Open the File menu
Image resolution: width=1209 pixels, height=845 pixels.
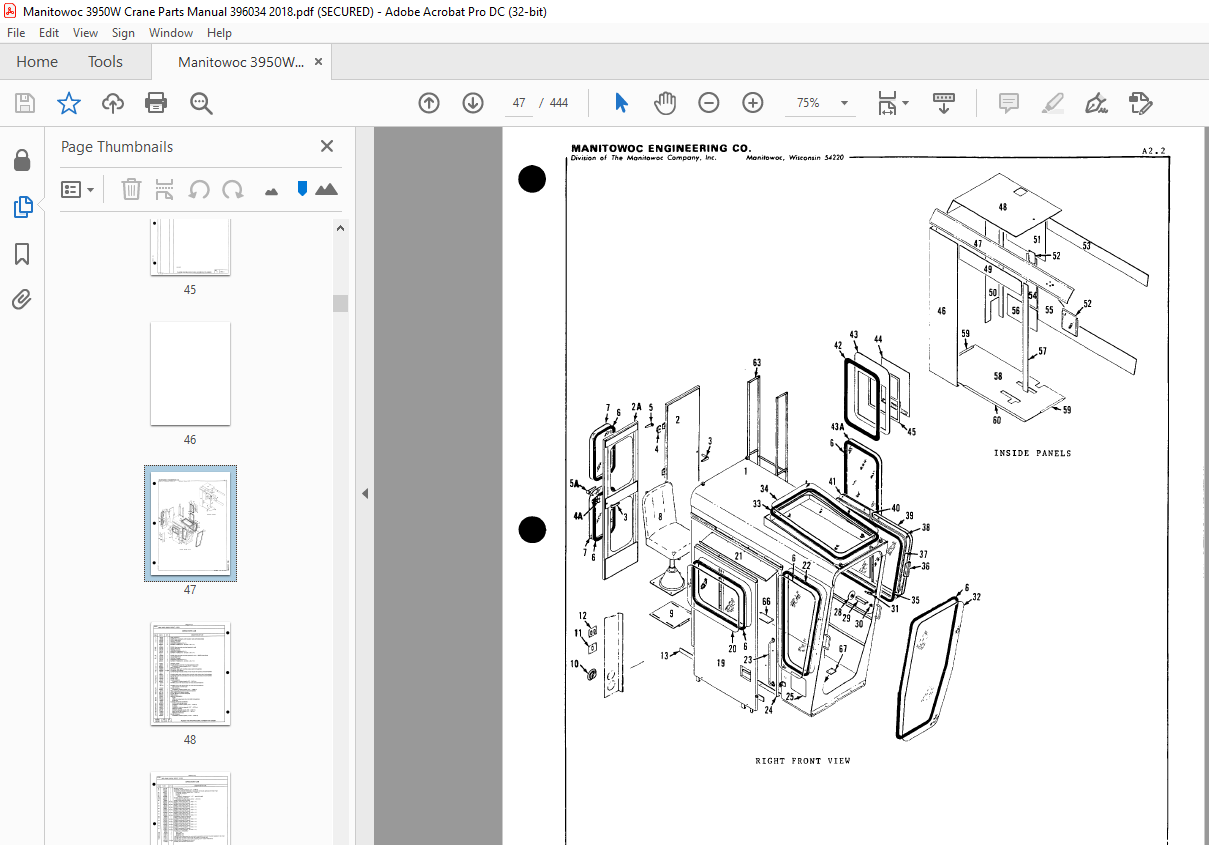(16, 33)
